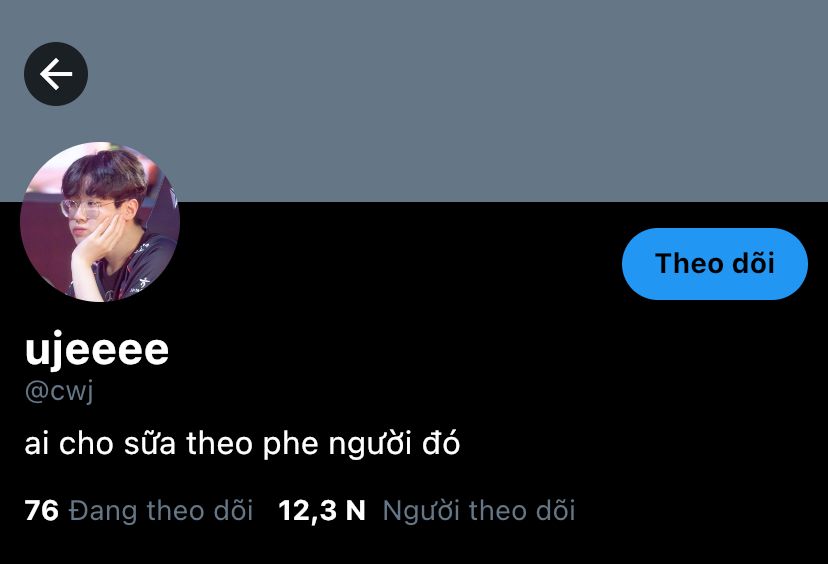Click the face wearing glasses in the avatar
Screen dimensions: 828x564
click(x=90, y=211)
